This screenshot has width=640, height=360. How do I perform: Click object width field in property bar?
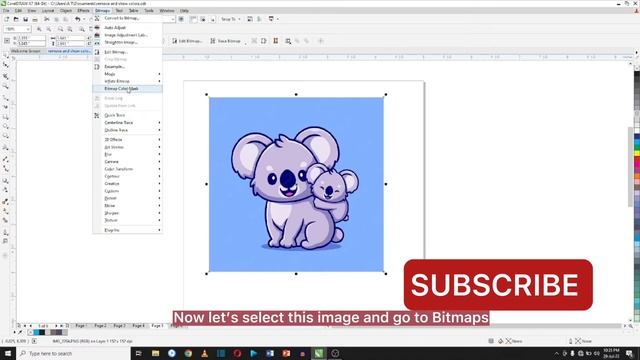[69, 38]
